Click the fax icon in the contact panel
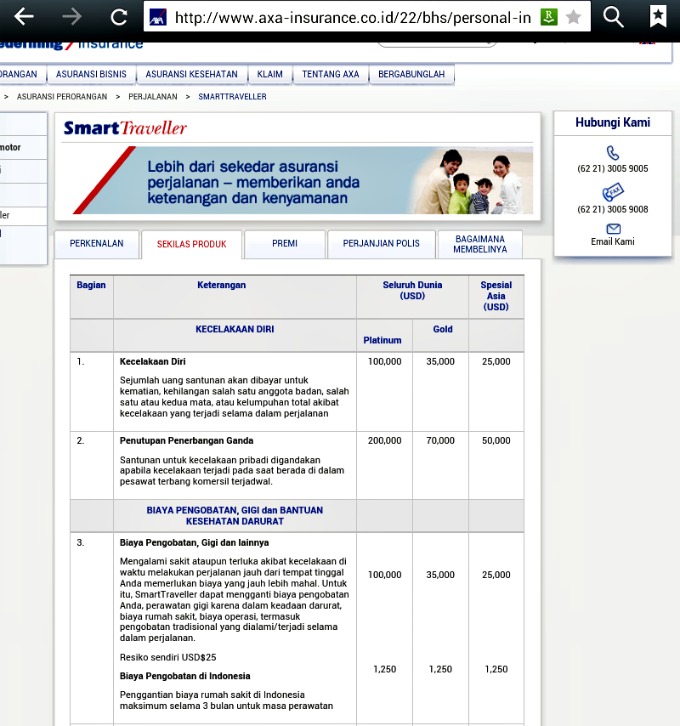This screenshot has height=726, width=680. point(613,191)
